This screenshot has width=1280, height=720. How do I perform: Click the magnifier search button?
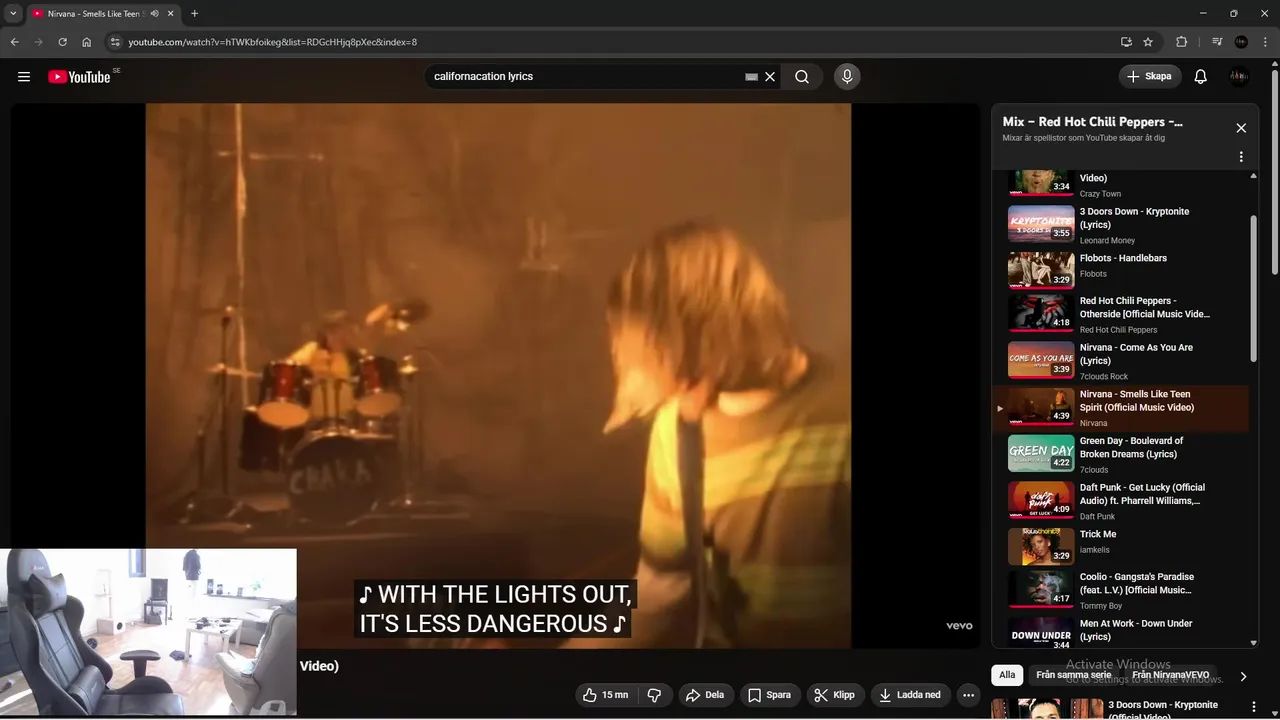pos(802,77)
